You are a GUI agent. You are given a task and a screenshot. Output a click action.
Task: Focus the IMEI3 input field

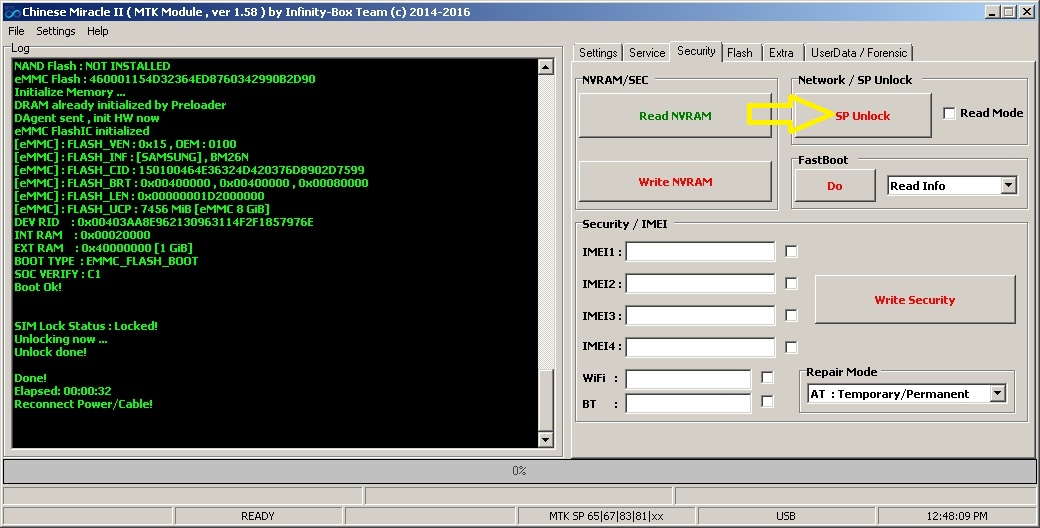[x=700, y=315]
